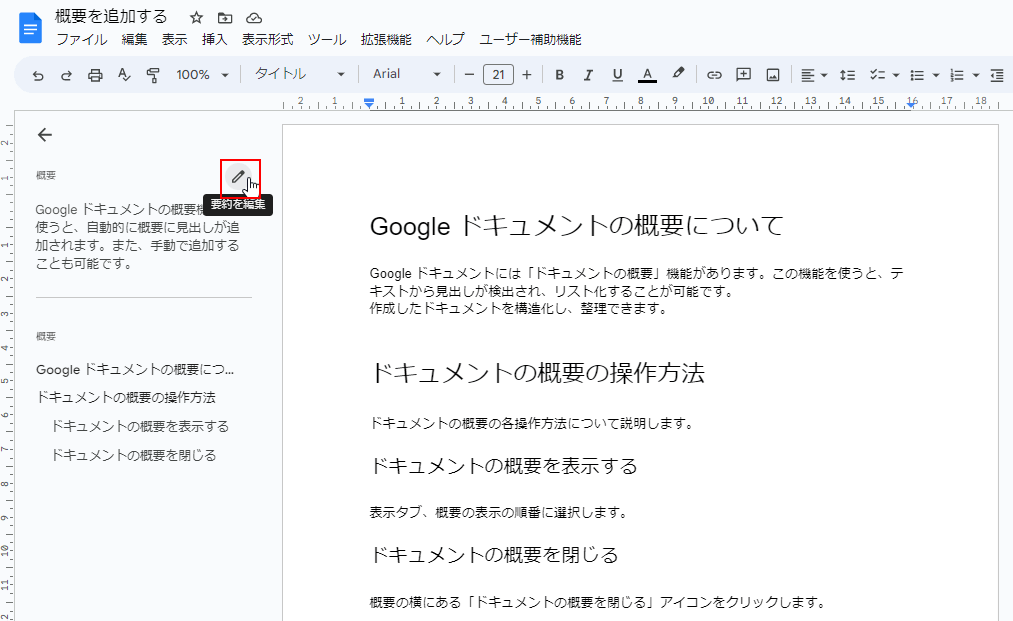Redo the last undone action
This screenshot has height=621, width=1013.
pyautogui.click(x=66, y=75)
